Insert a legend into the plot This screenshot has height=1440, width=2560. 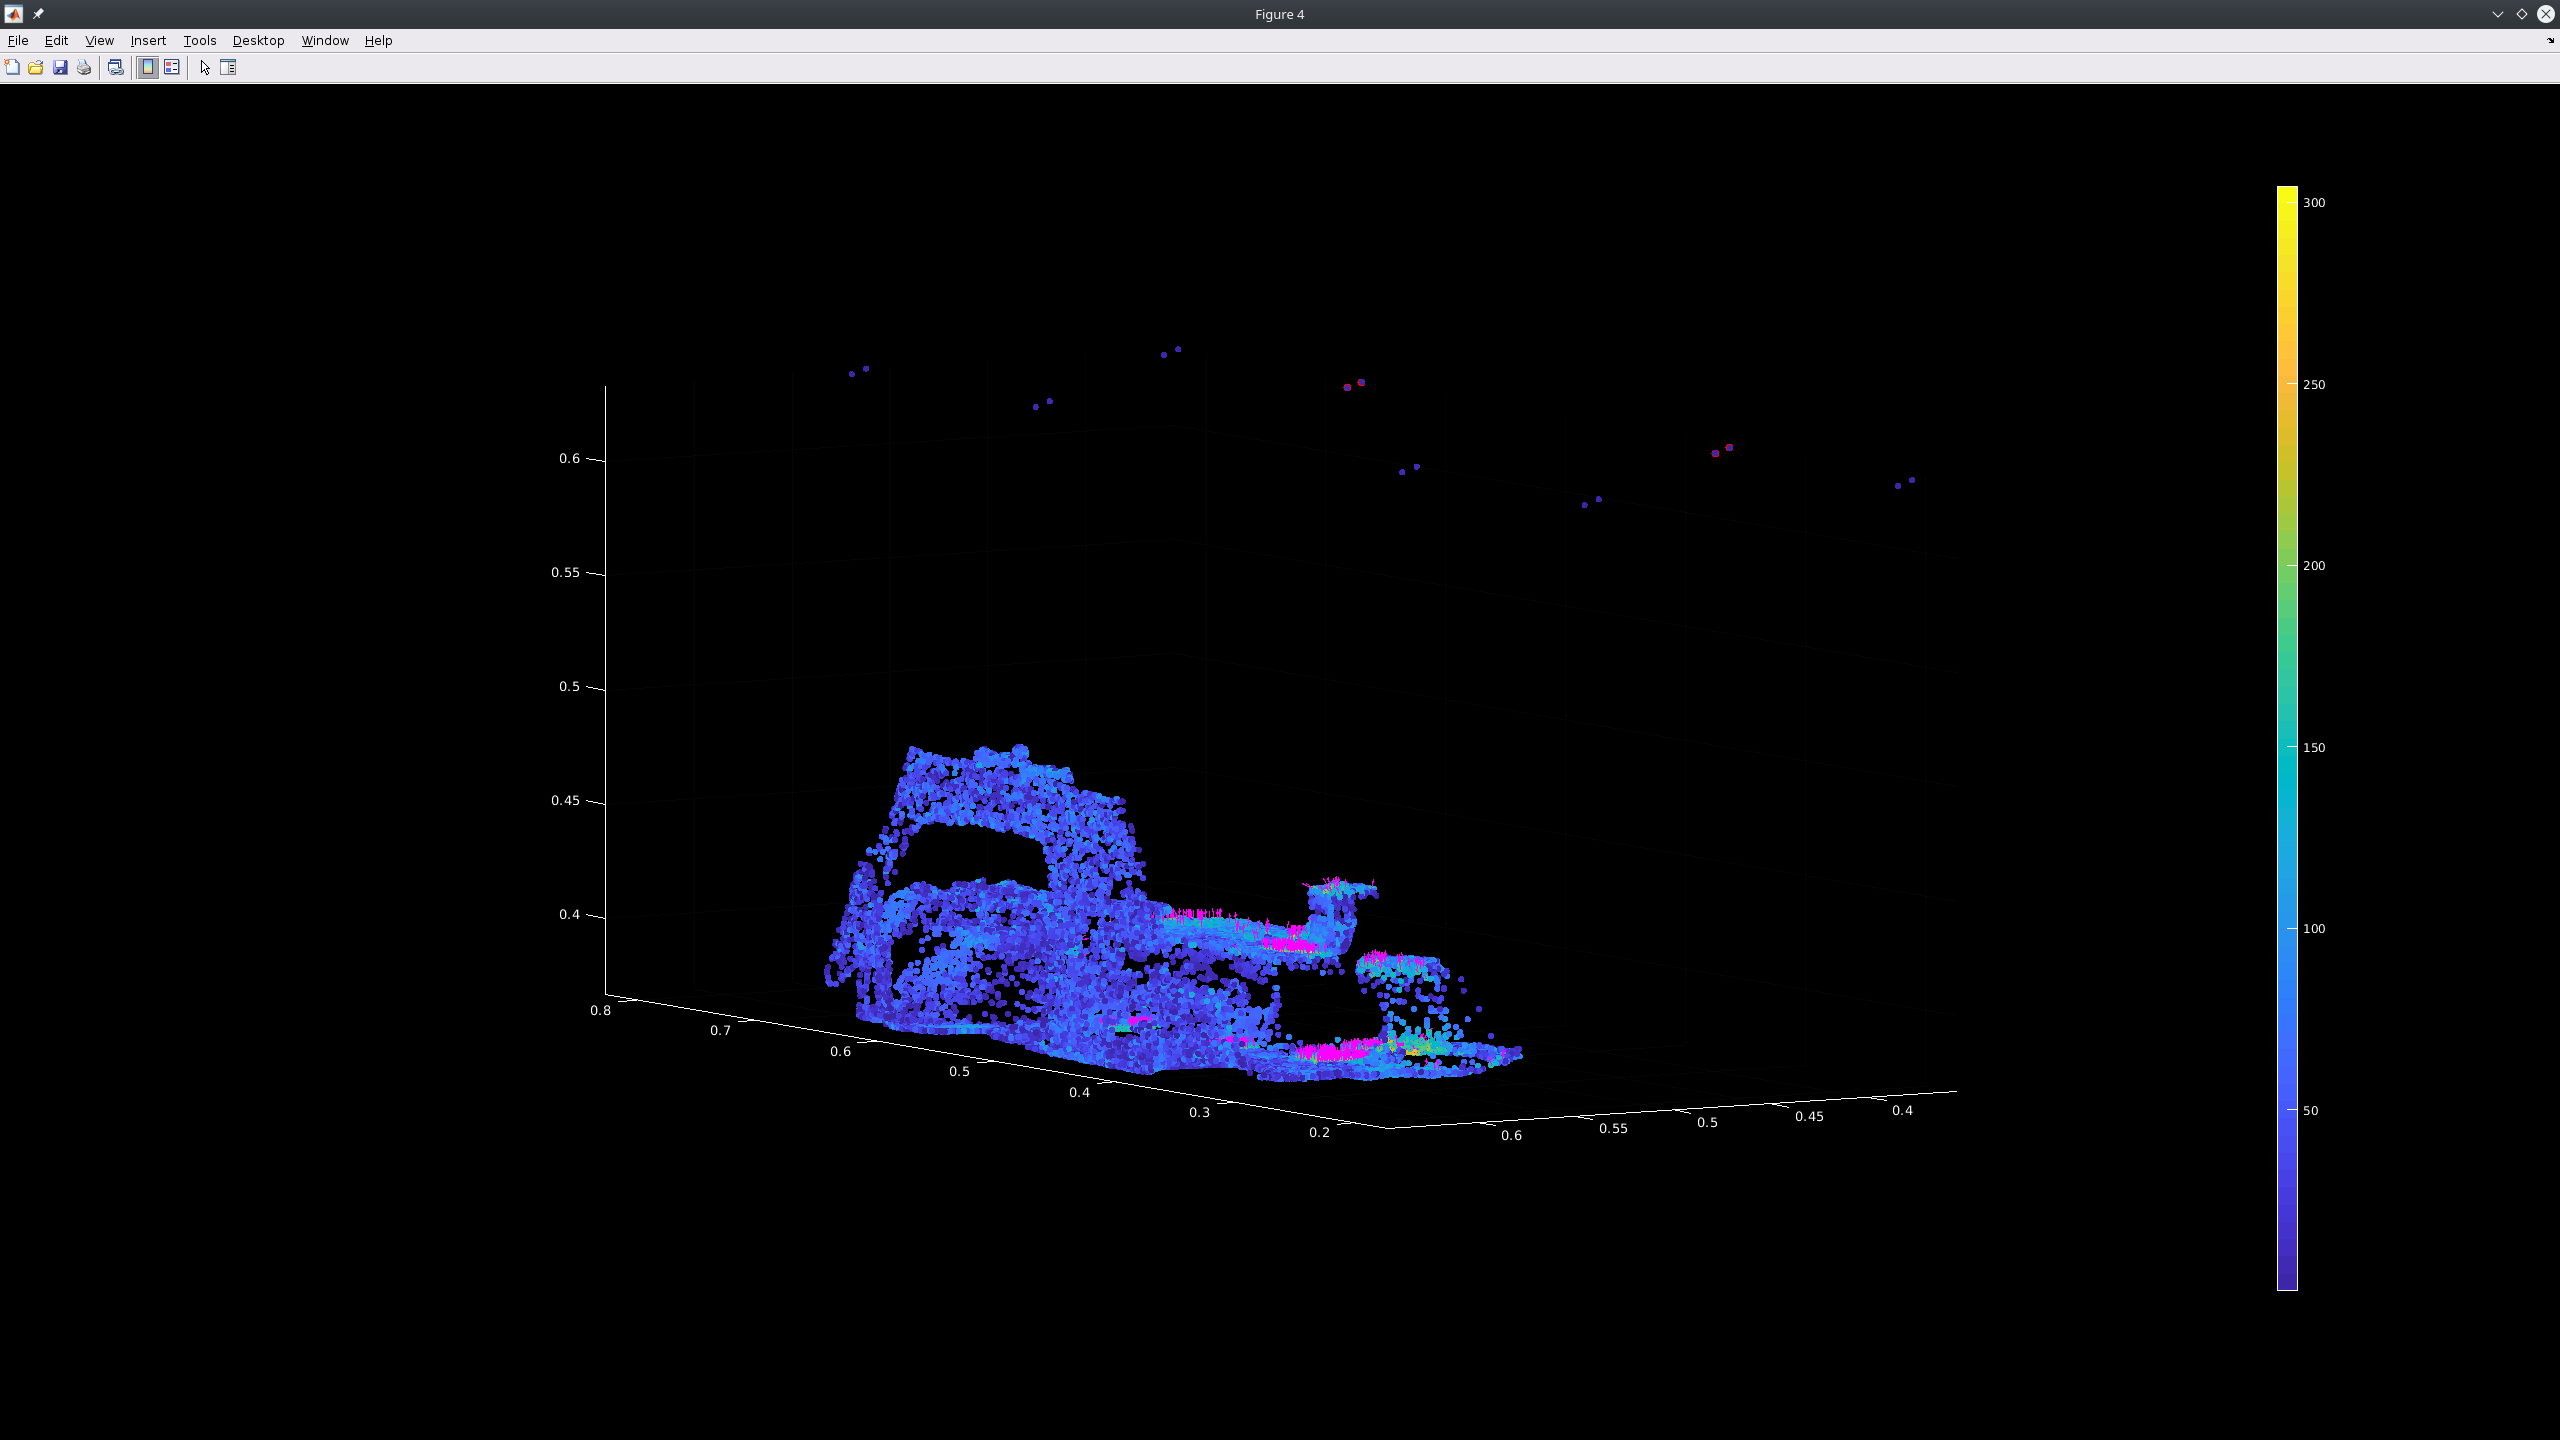pos(172,67)
